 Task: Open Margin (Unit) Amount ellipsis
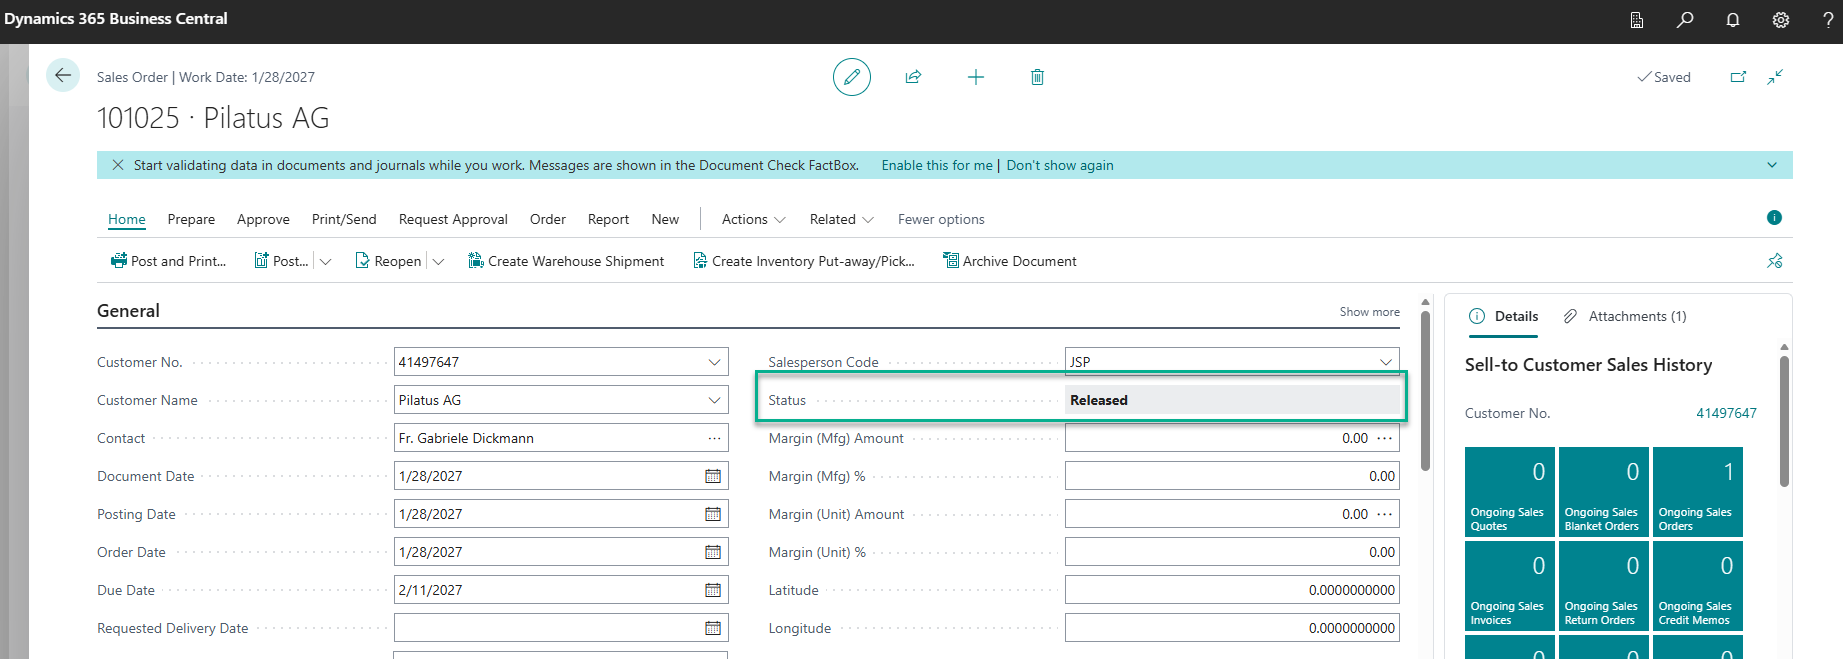coord(1385,514)
